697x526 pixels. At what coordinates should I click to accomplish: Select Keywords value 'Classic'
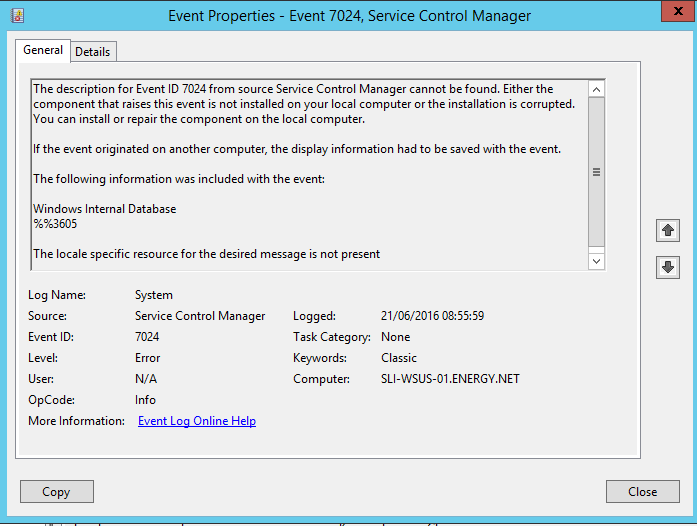(x=399, y=357)
